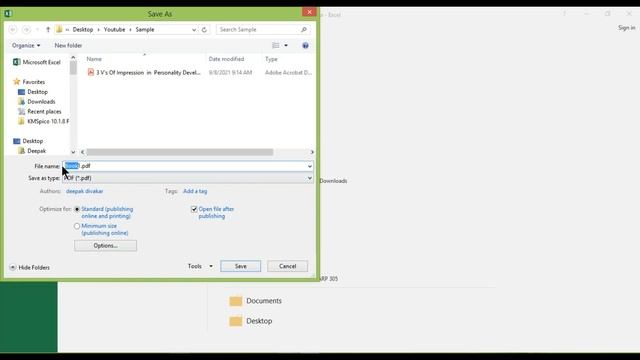Screen dimensions: 640x360
Task: Select the Desktop root node in the navigation pane
Action: point(28,141)
